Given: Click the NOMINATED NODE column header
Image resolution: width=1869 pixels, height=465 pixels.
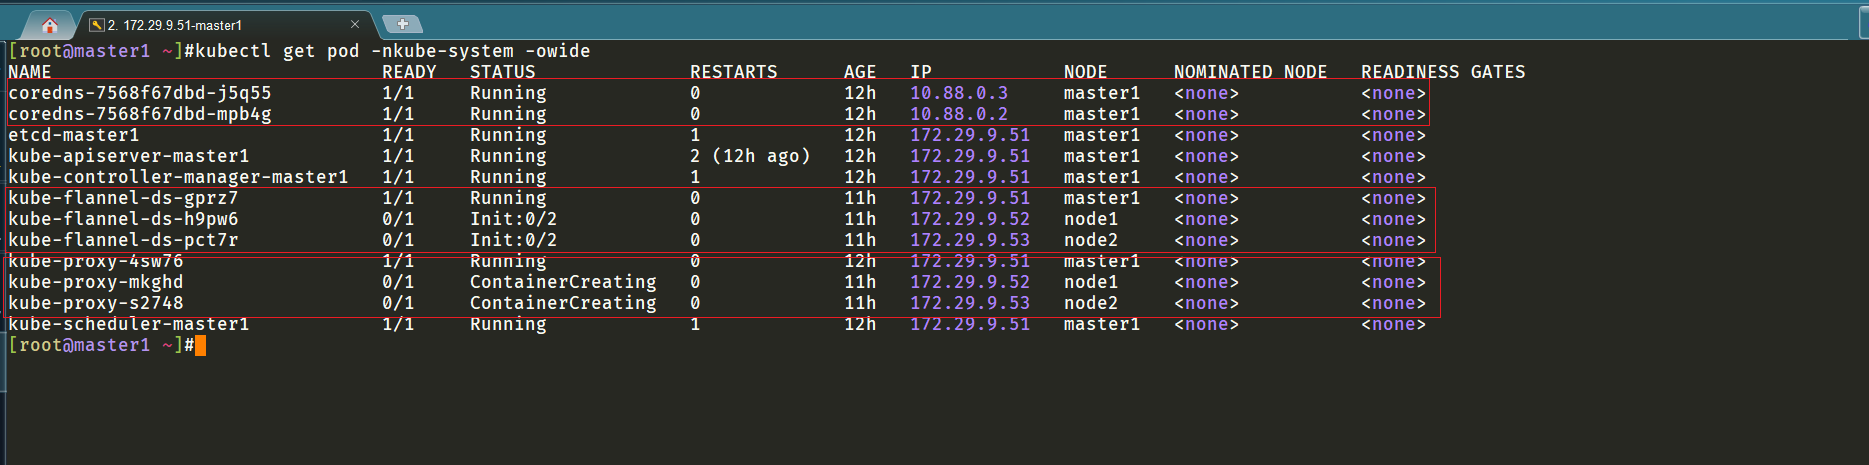Looking at the screenshot, I should pos(1250,72).
